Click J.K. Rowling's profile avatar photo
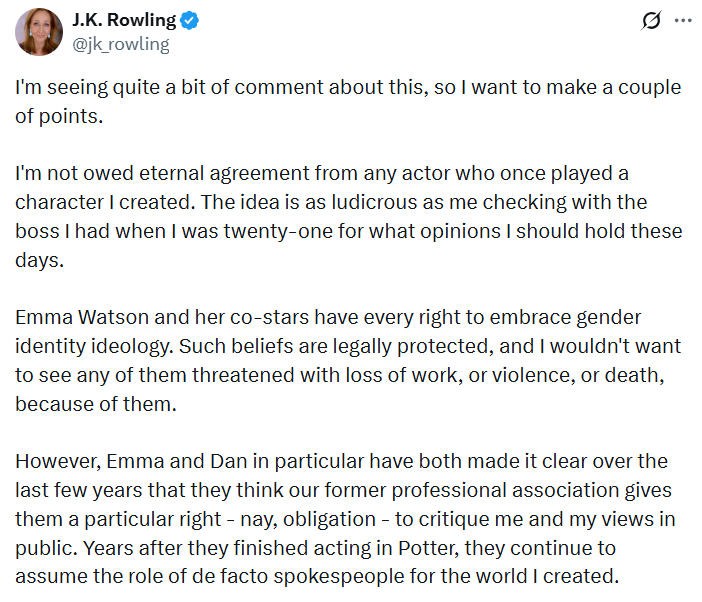The image size is (702, 602). click(39, 30)
